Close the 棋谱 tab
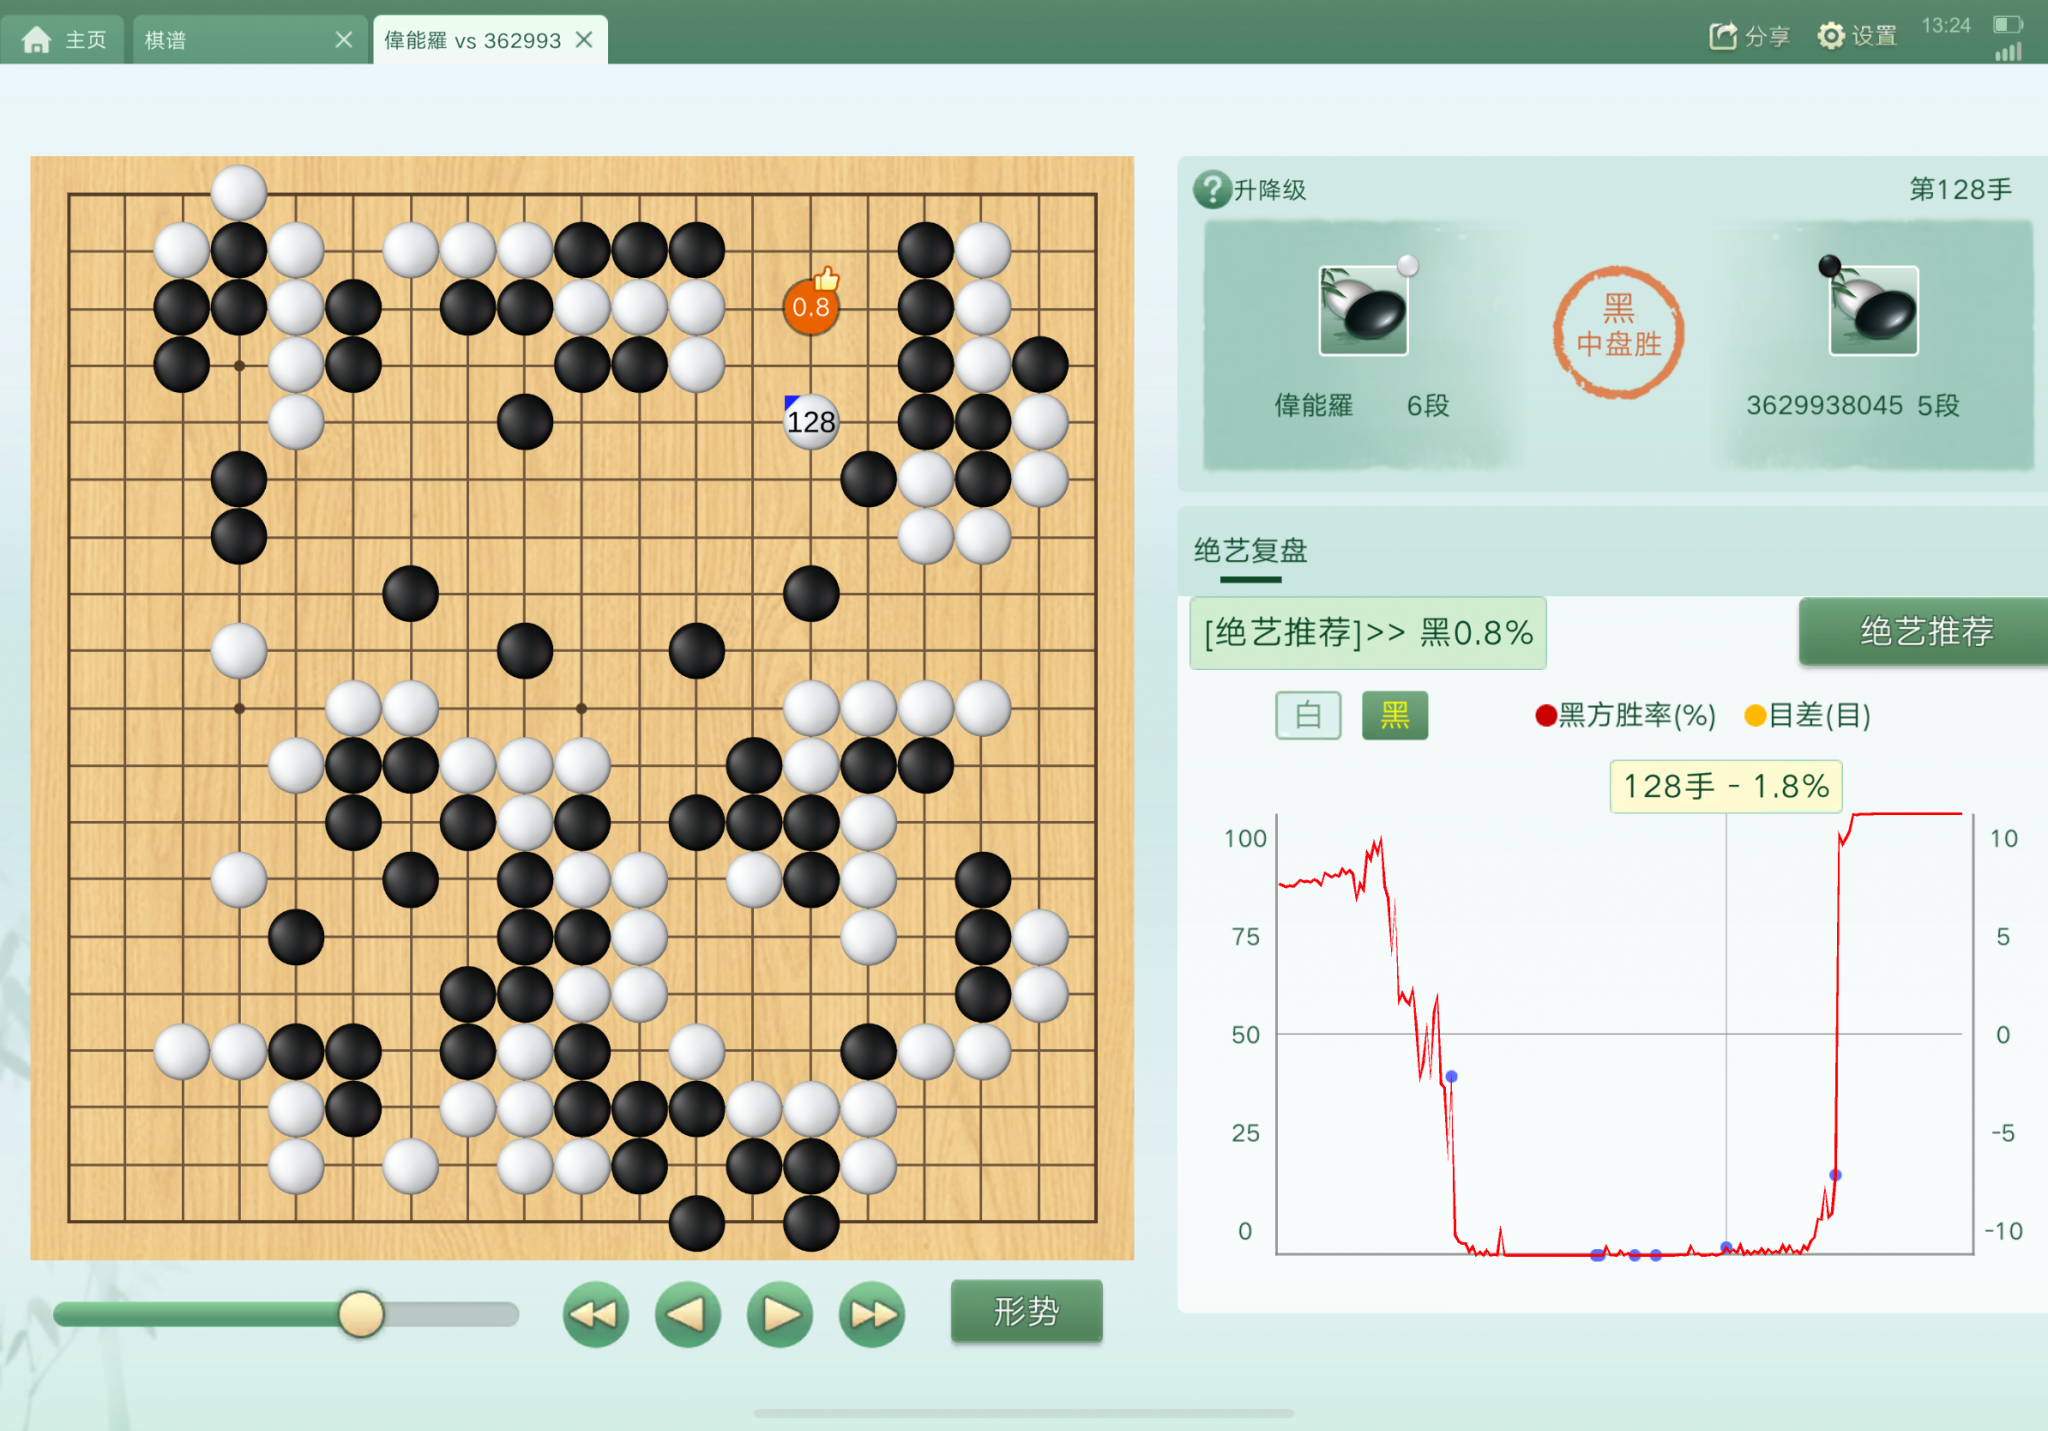Image resolution: width=2048 pixels, height=1431 pixels. pyautogui.click(x=344, y=40)
